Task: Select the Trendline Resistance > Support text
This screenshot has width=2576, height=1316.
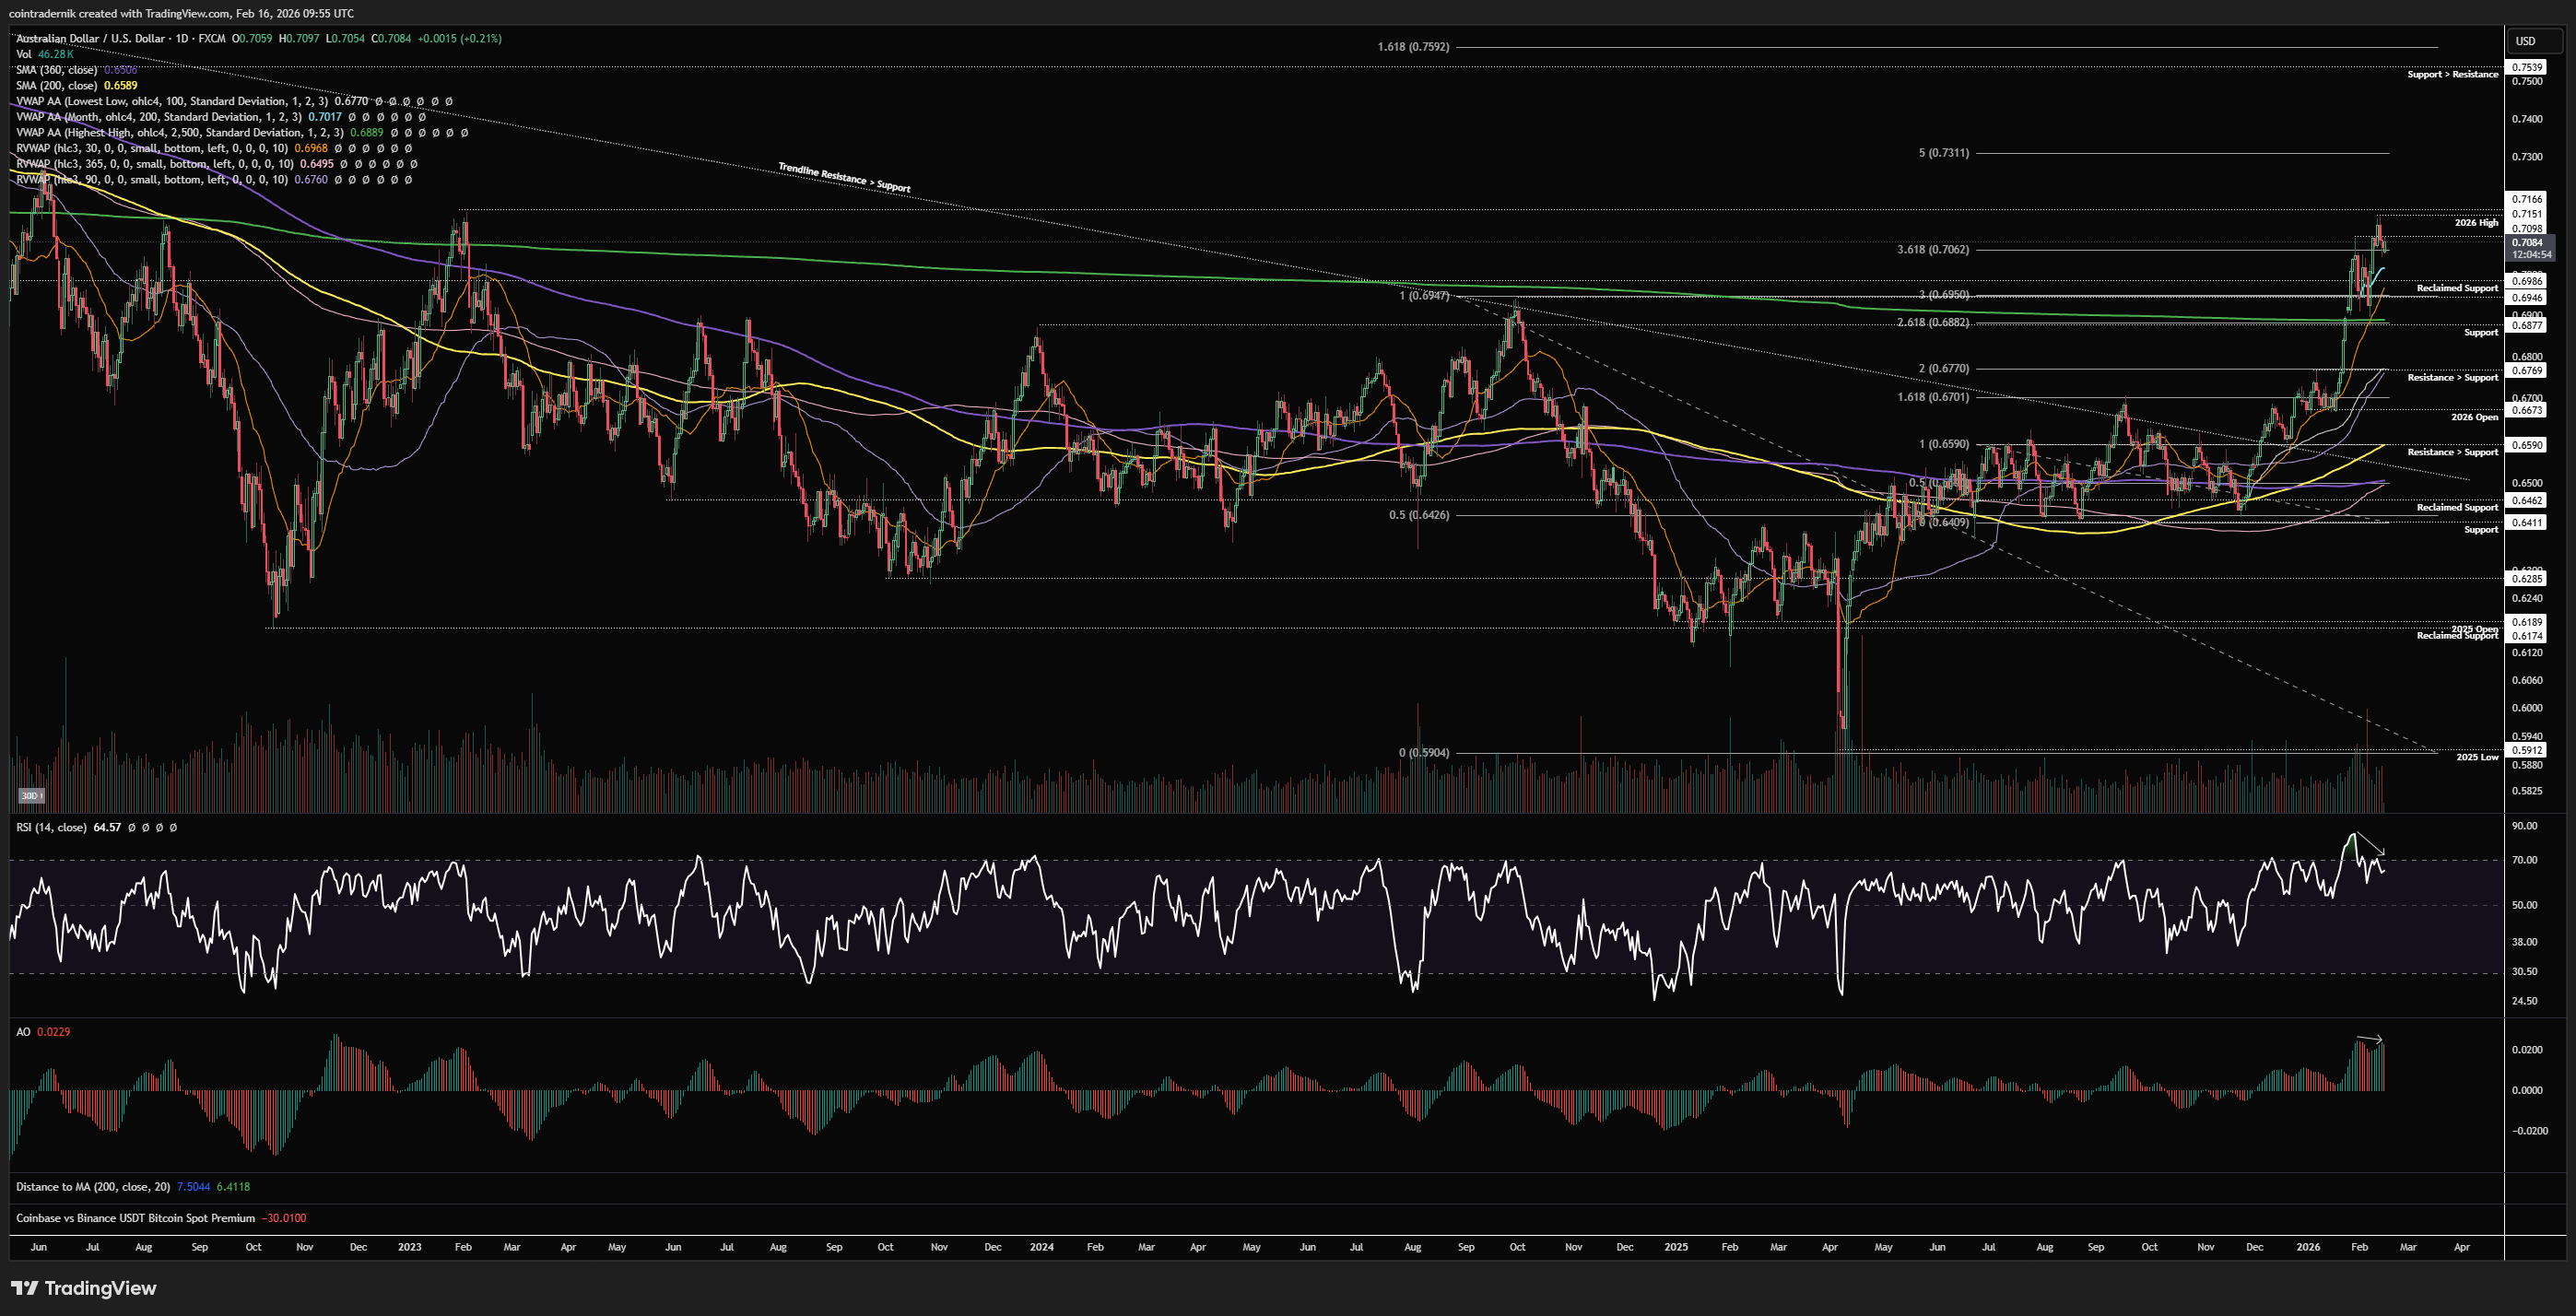Action: (x=844, y=178)
